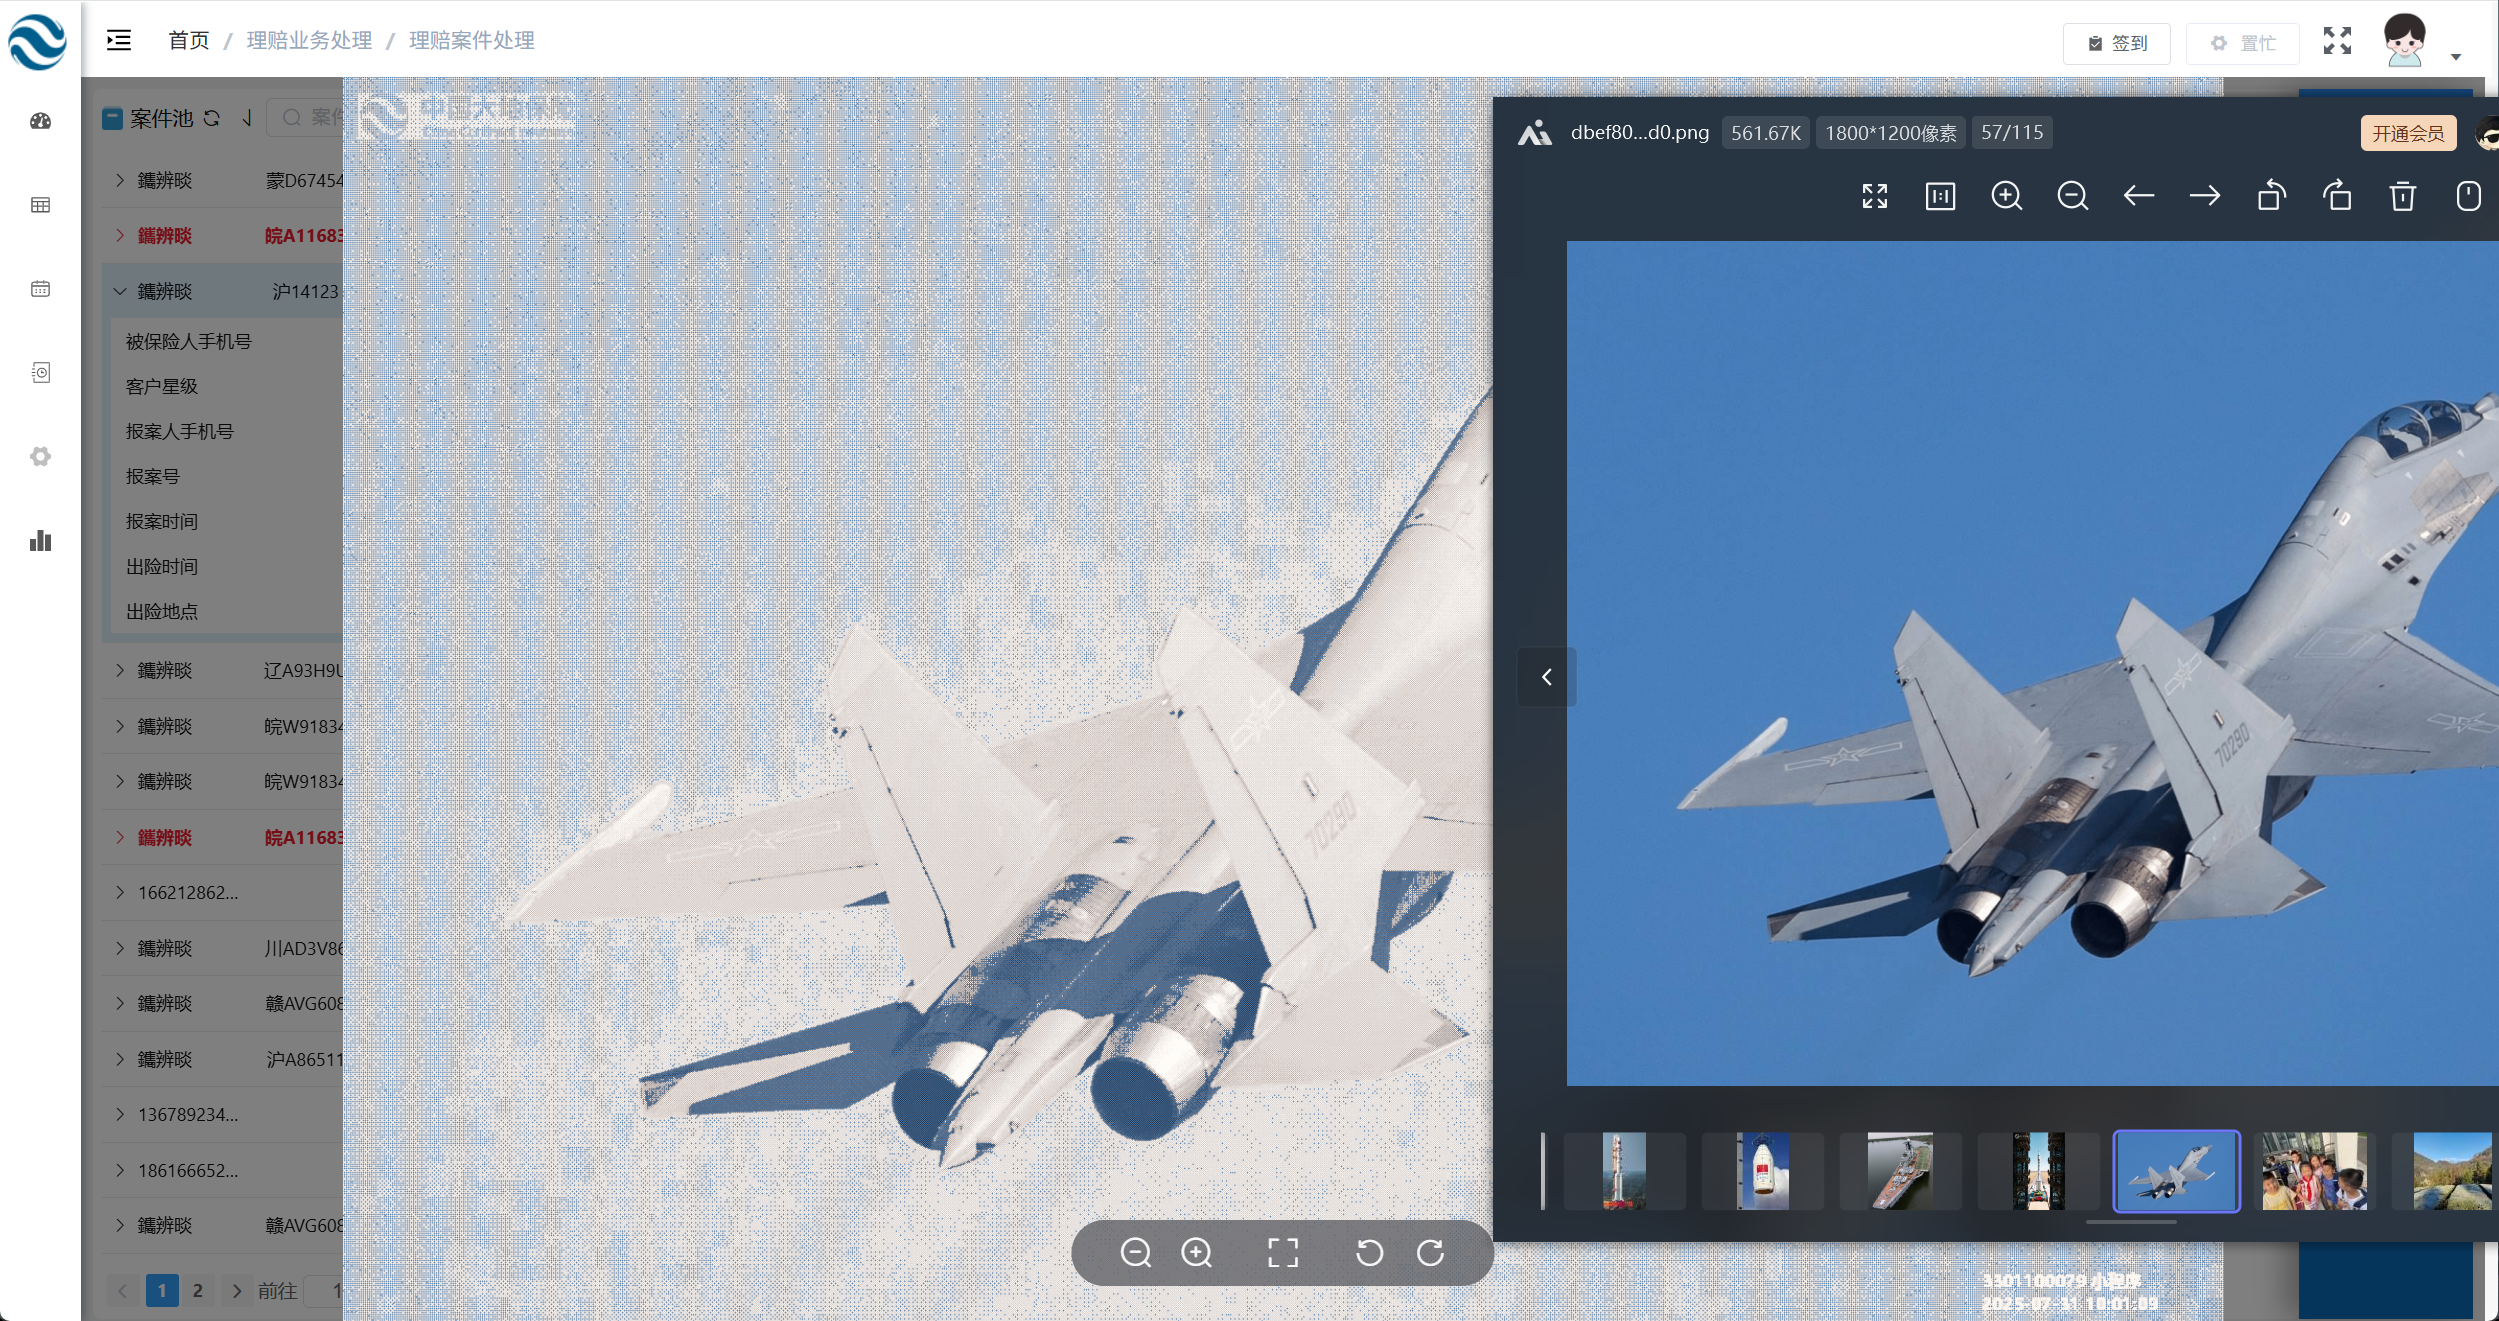
Task: Click the 开通会员 button
Action: [x=2407, y=133]
